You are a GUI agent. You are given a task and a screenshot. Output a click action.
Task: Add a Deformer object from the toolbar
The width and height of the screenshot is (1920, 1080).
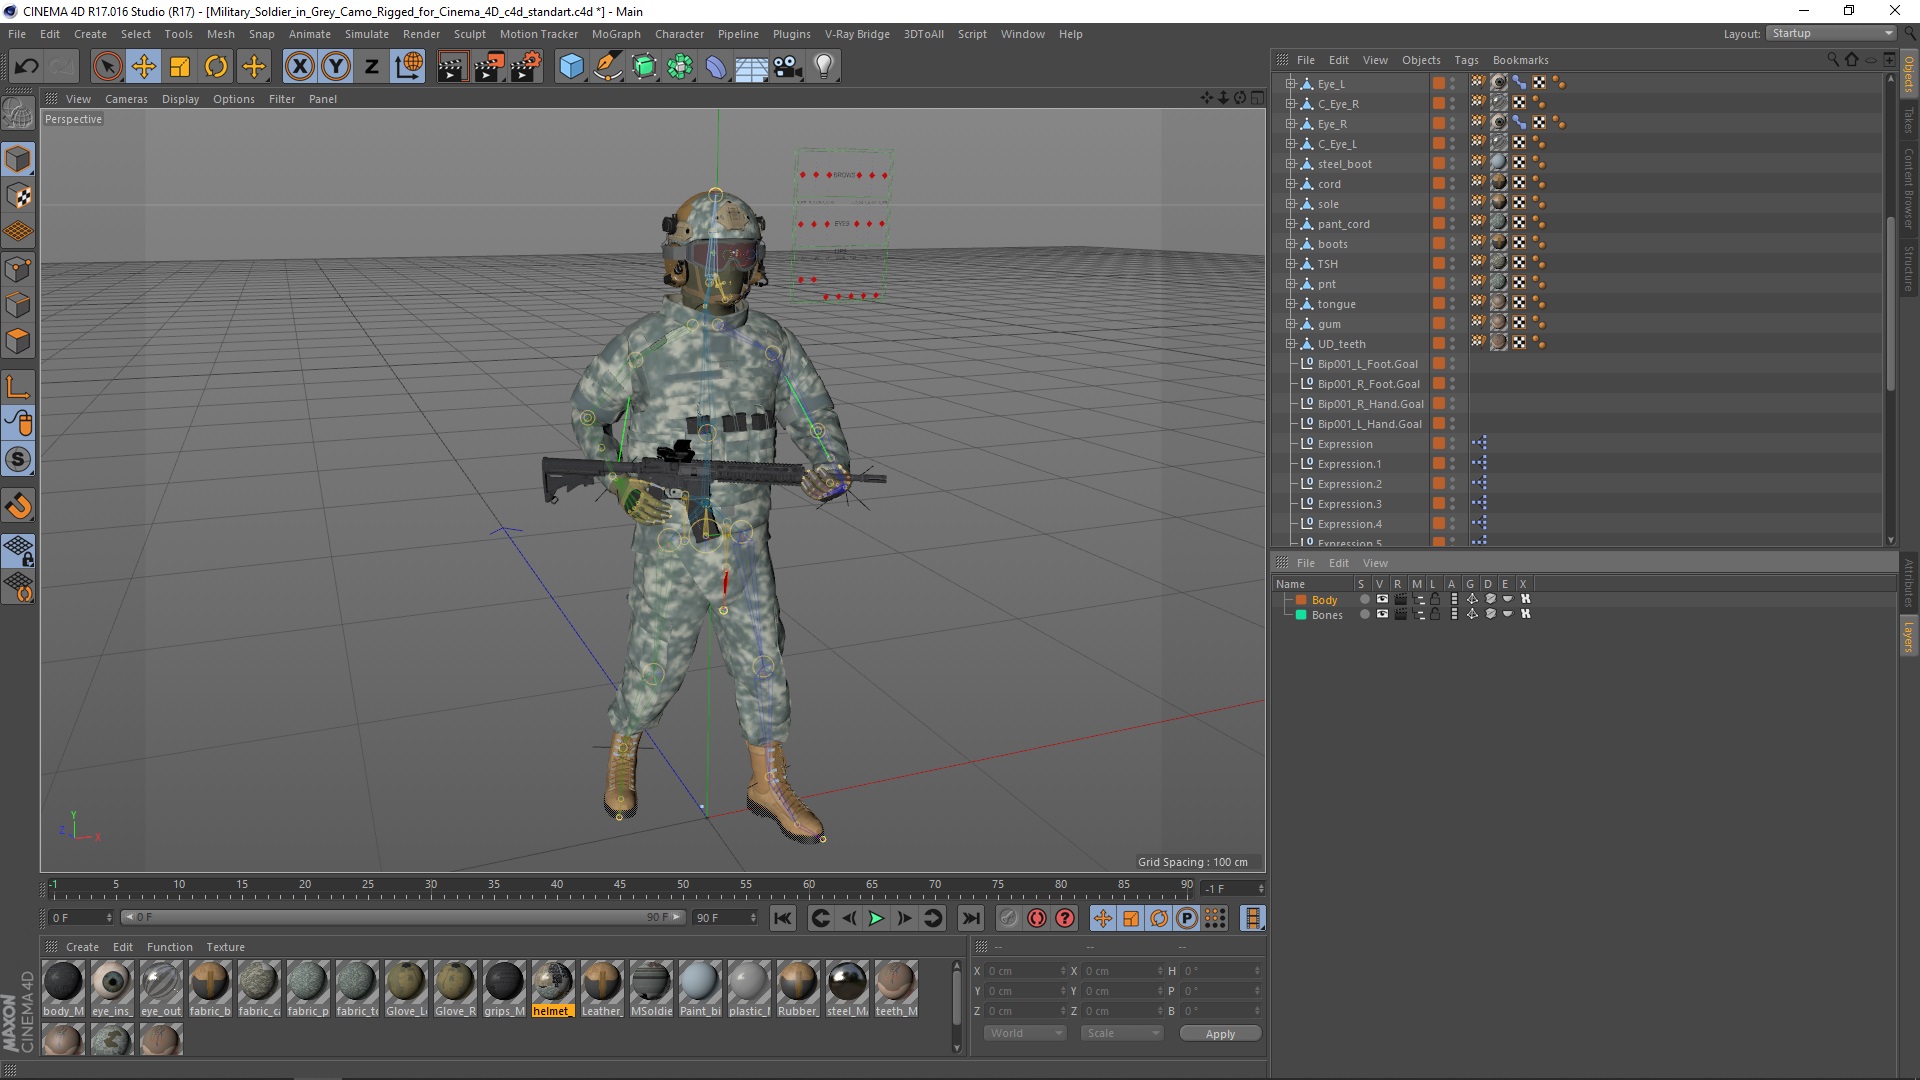click(717, 67)
